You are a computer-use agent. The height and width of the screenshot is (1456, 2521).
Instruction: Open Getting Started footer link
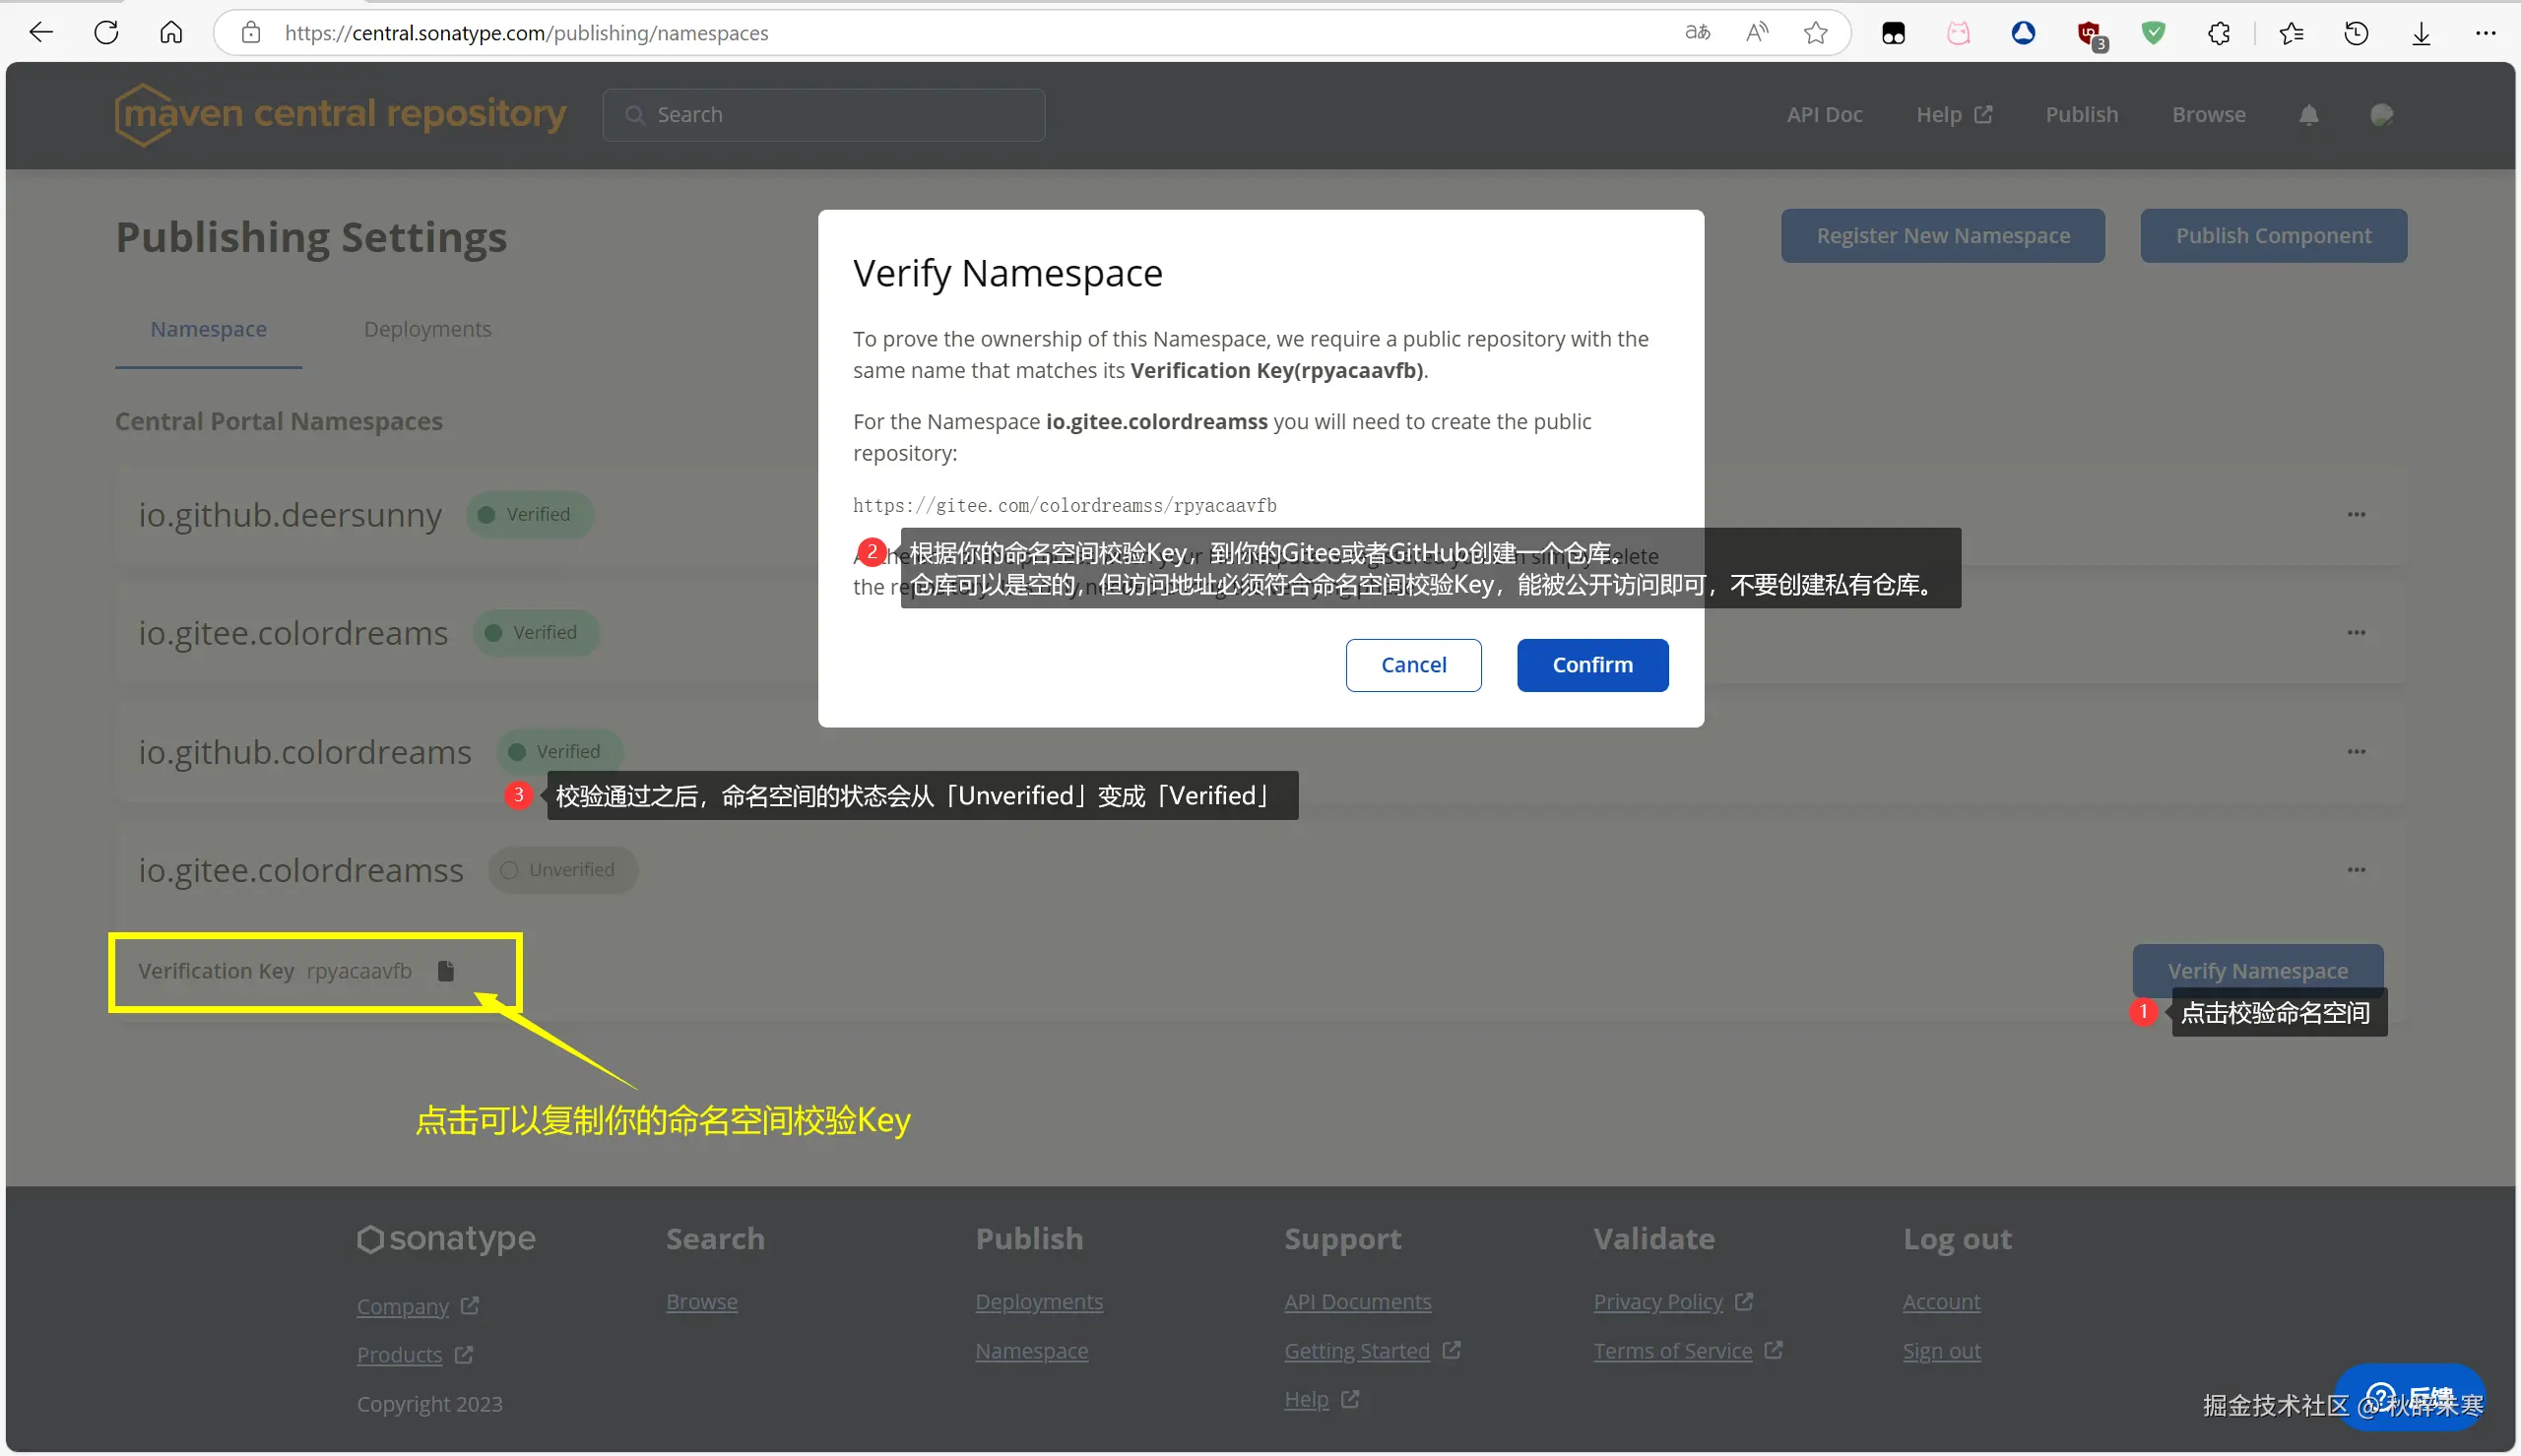[x=1356, y=1350]
